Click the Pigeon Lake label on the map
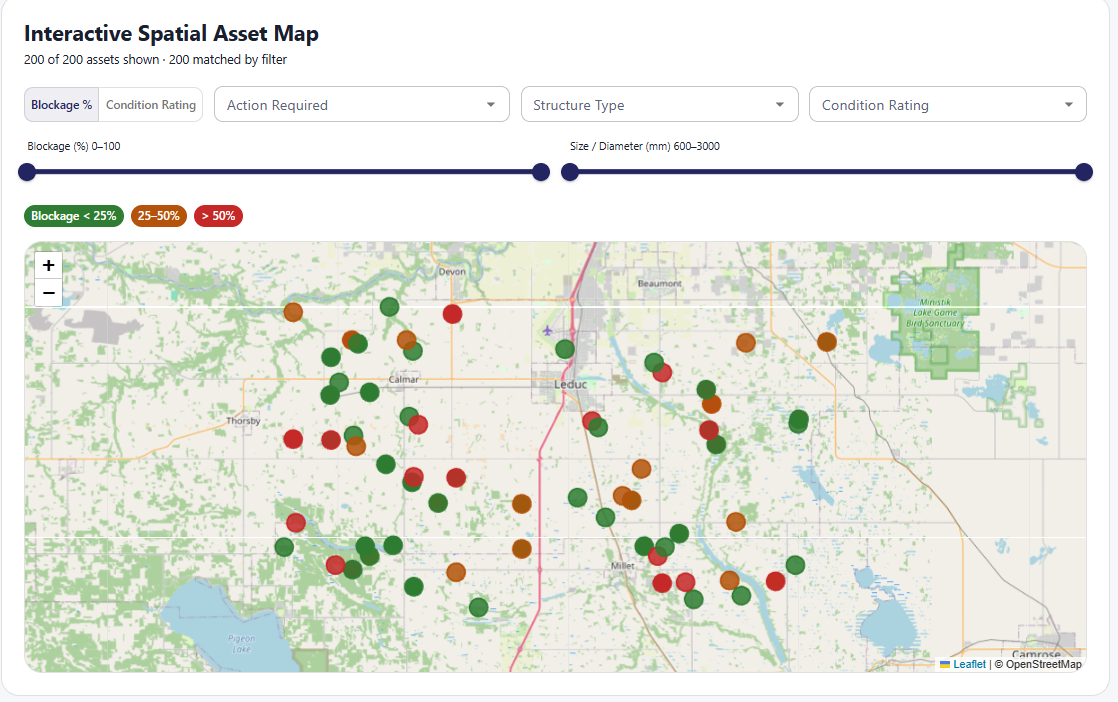The height and width of the screenshot is (702, 1118). coord(241,644)
